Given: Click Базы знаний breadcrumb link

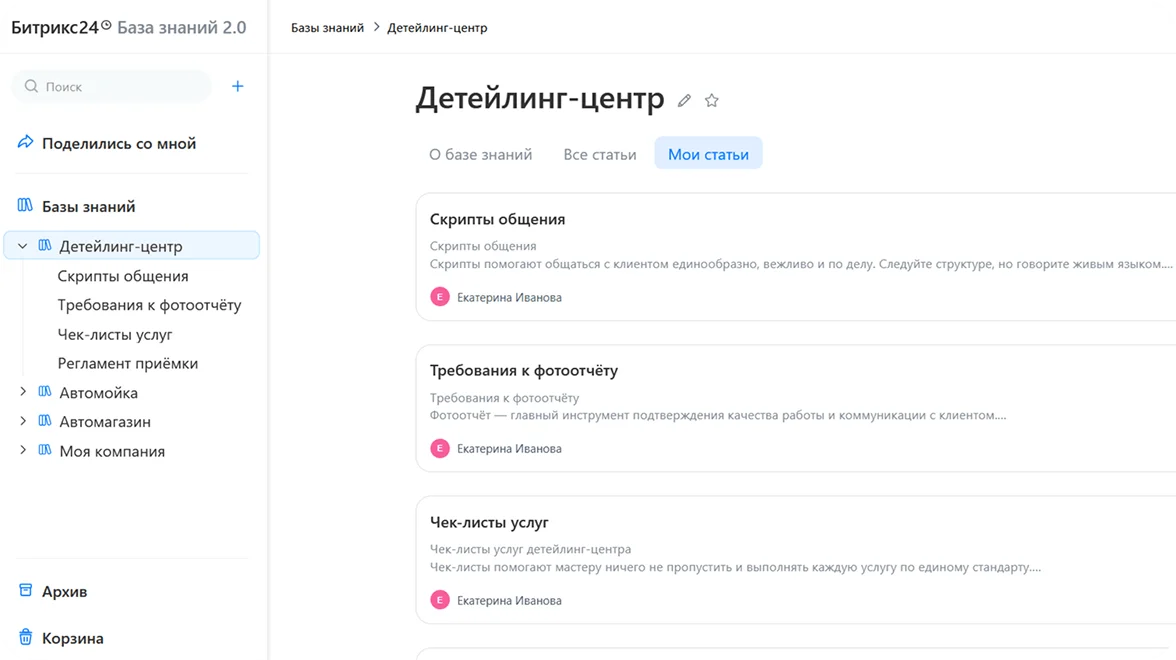Looking at the screenshot, I should [x=327, y=28].
